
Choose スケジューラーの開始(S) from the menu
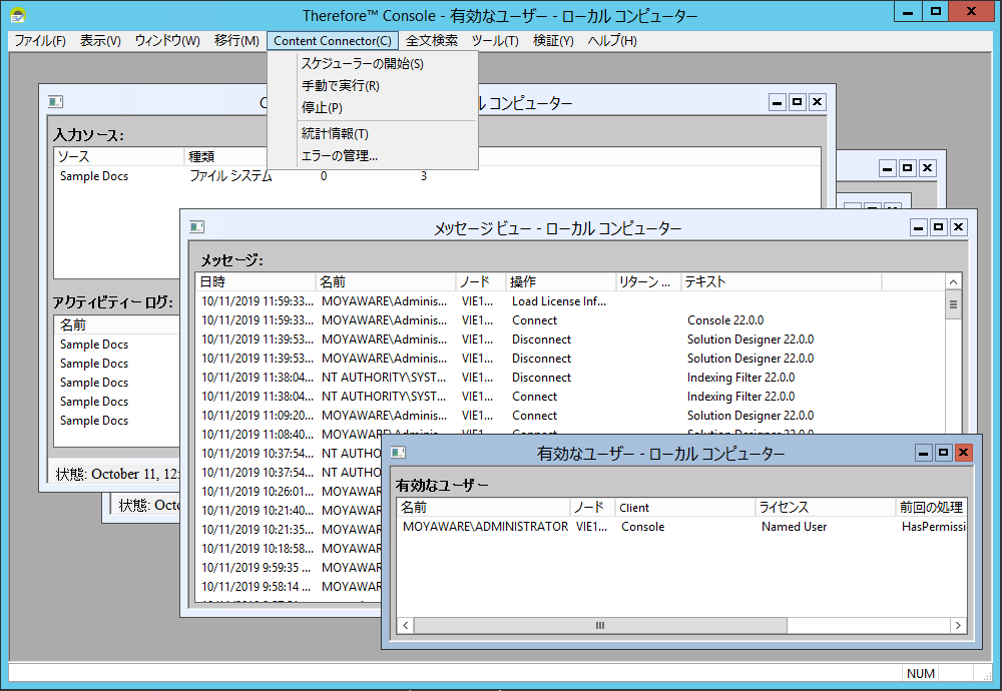pos(373,63)
